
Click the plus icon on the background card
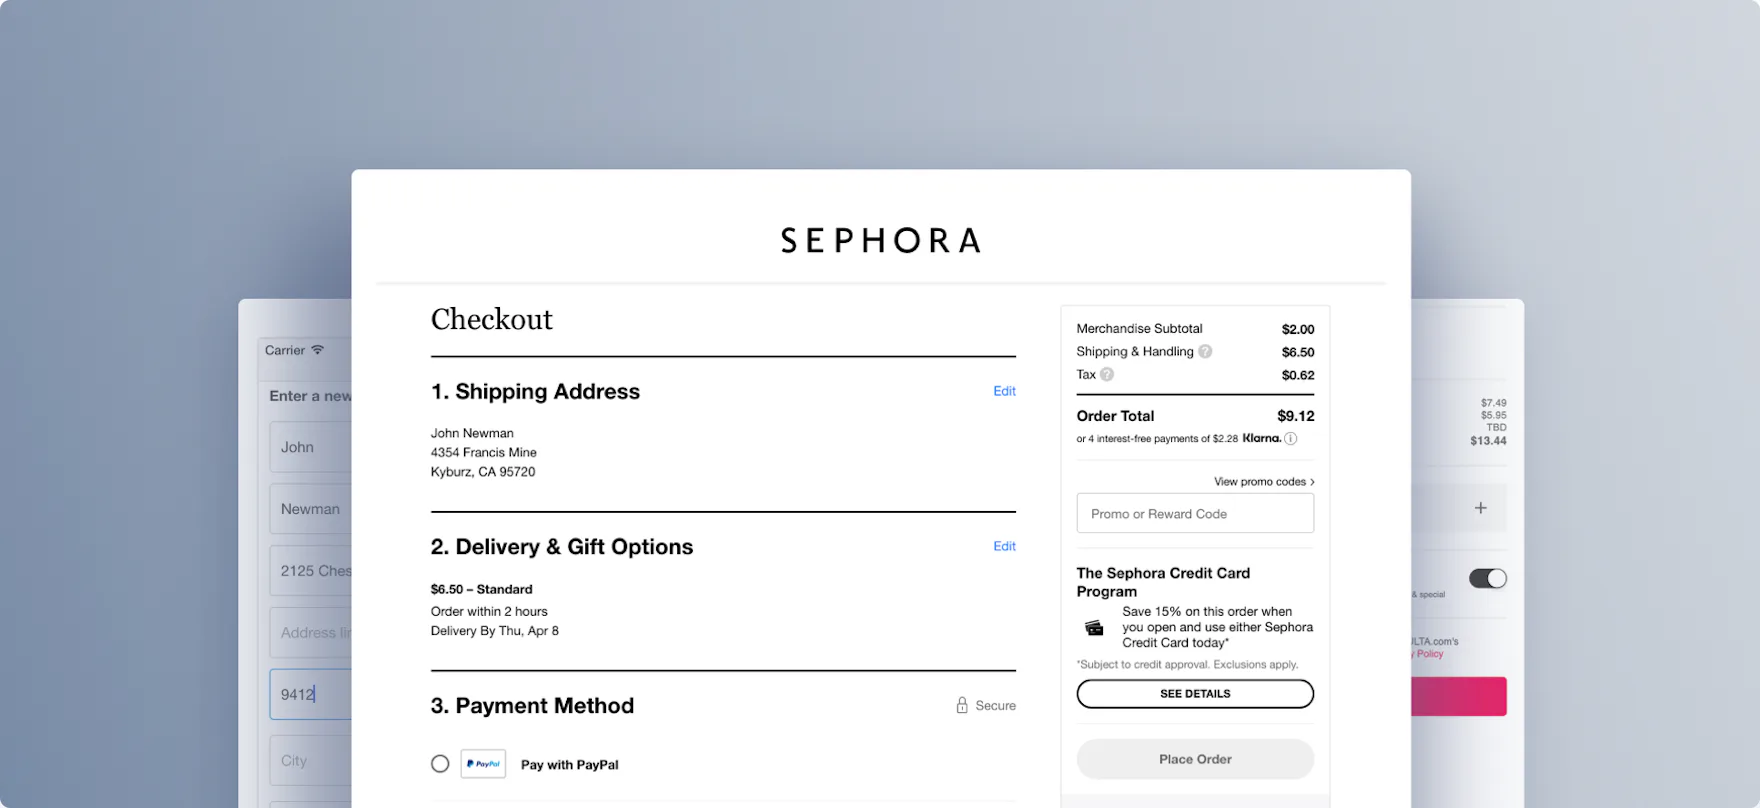1480,508
